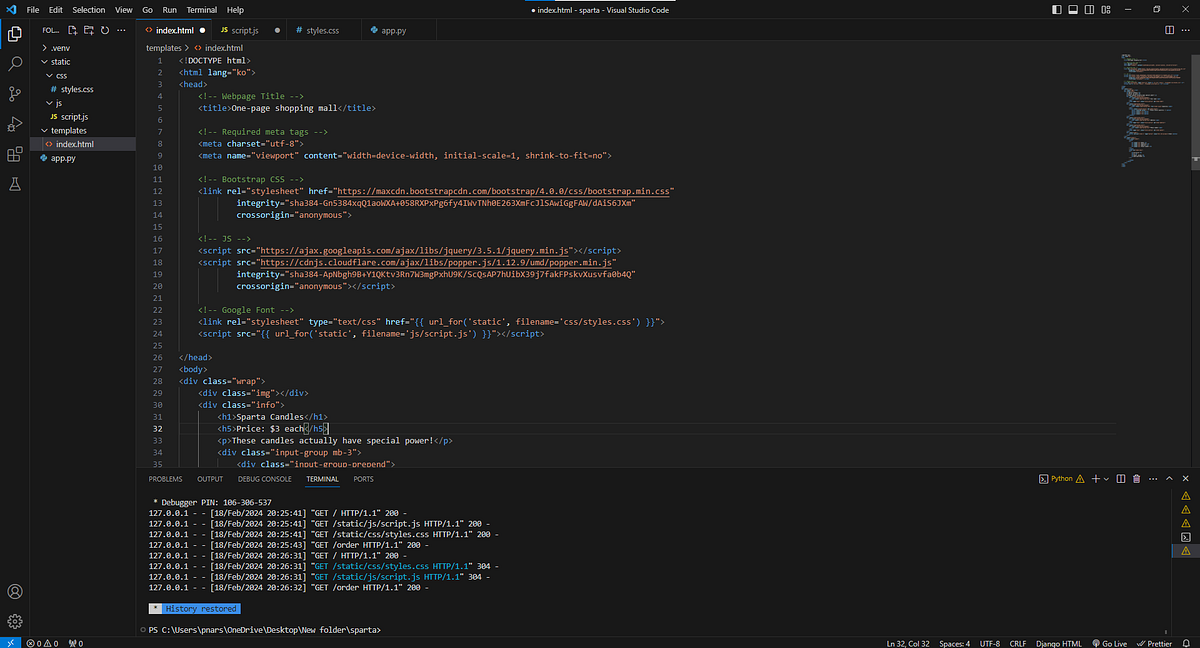Switch to the app.py editor tab
1200x648 pixels.
[389, 30]
